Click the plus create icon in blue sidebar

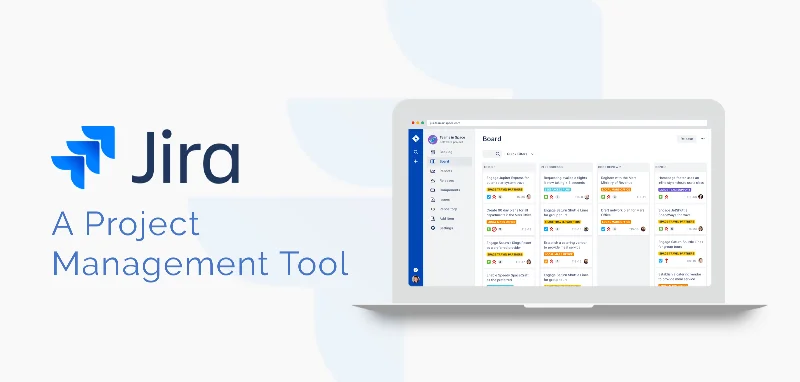tap(416, 161)
